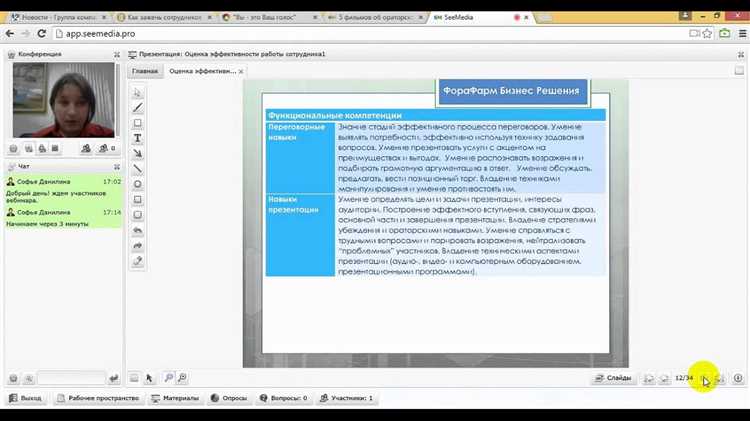Click the zoom in magnifier below slide
750x421 pixels.
pos(168,378)
